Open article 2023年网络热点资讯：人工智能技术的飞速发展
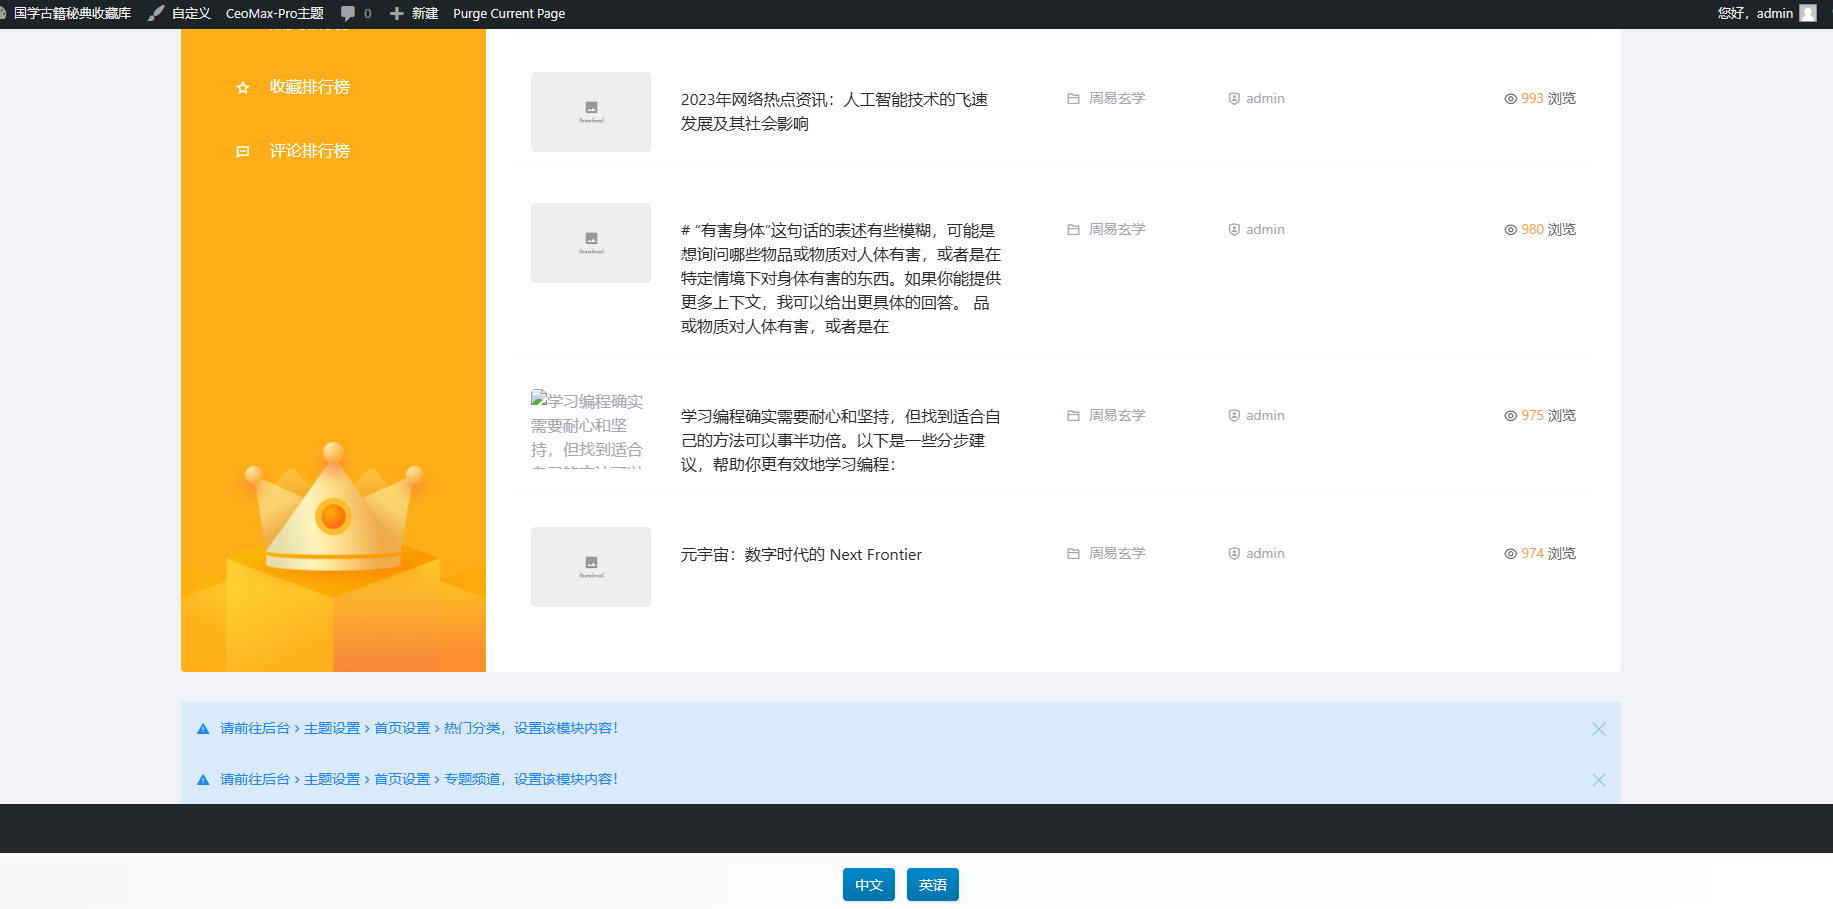The image size is (1833, 909). point(834,111)
